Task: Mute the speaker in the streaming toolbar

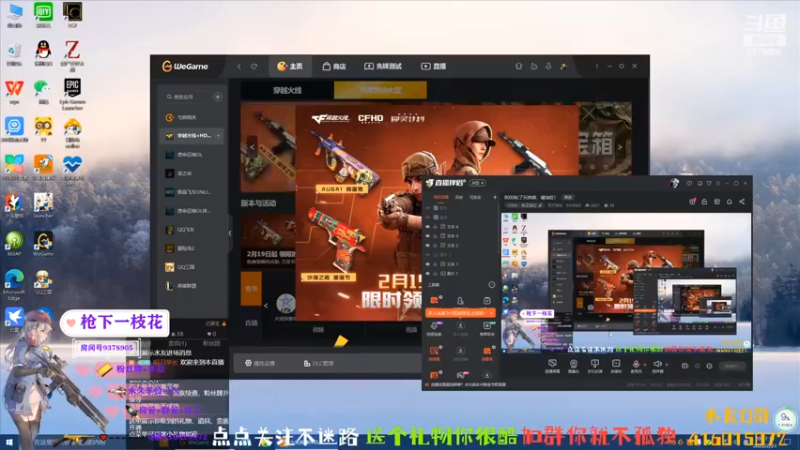Action: (x=658, y=364)
